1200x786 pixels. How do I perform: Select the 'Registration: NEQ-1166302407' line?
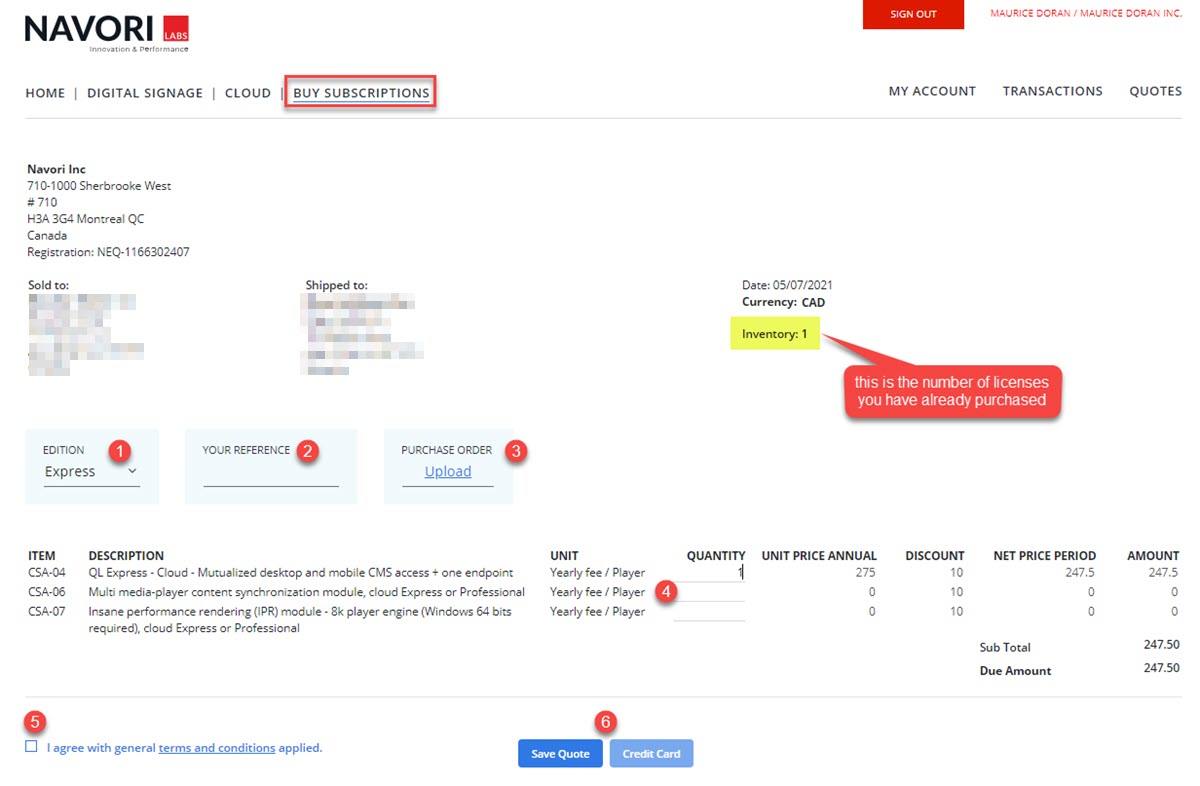click(x=108, y=252)
